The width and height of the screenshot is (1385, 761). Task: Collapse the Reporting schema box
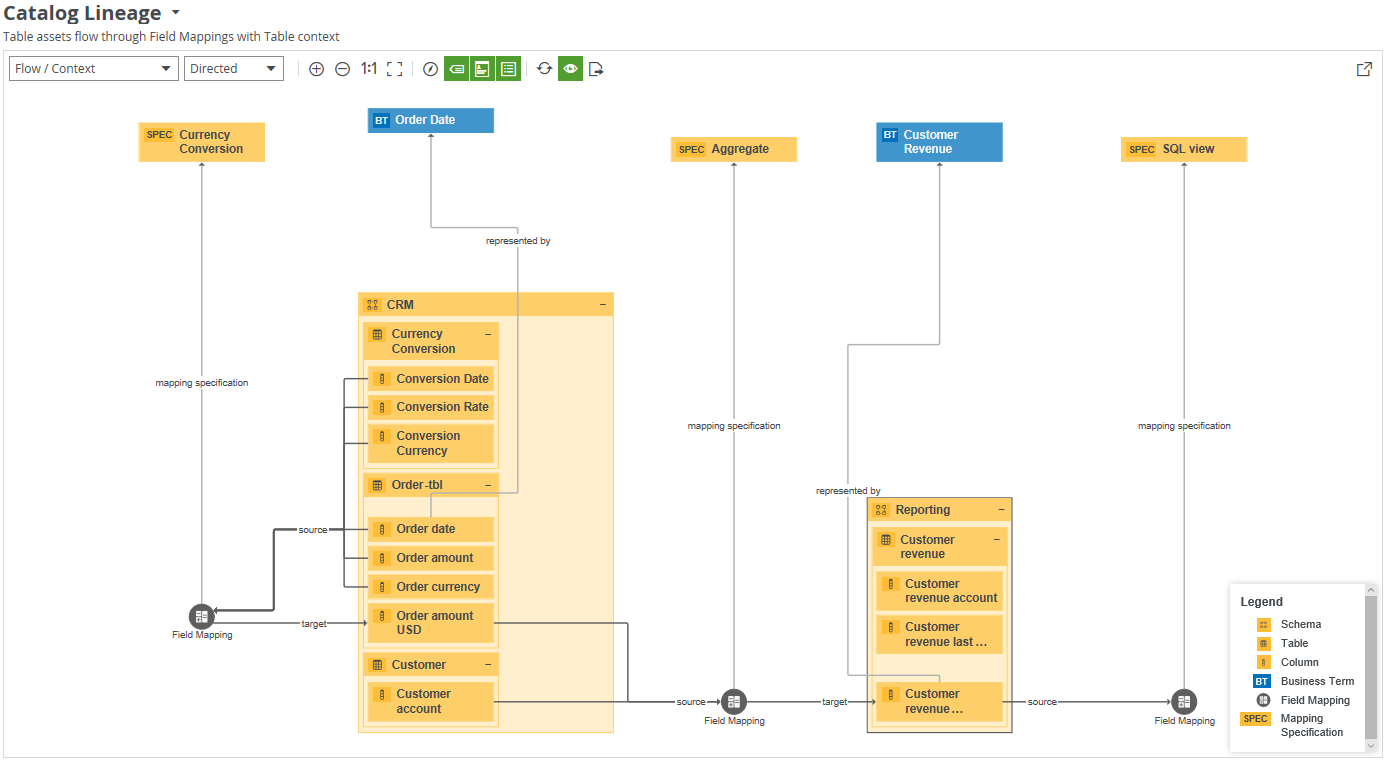(x=1001, y=510)
